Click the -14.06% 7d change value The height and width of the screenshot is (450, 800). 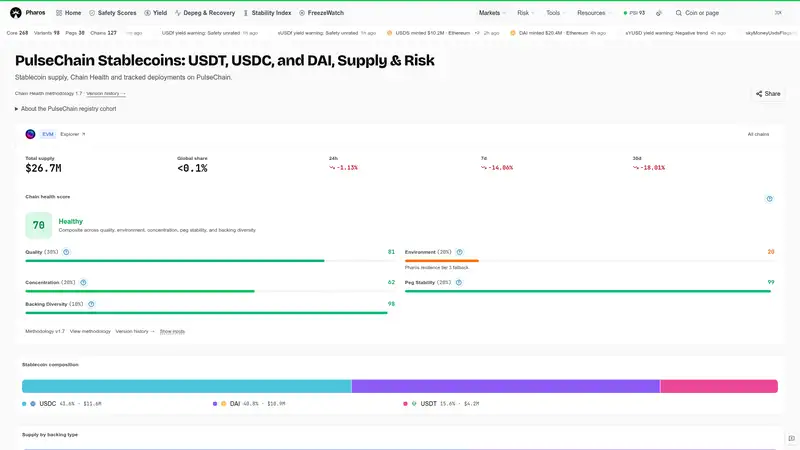496,167
